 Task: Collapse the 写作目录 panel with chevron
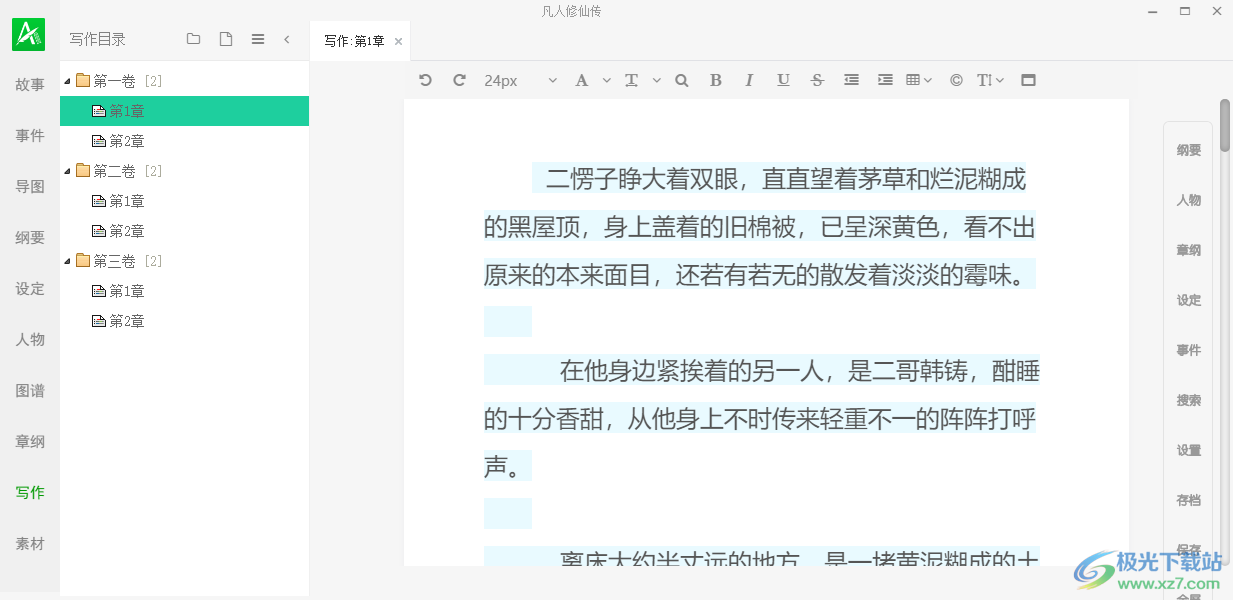287,39
